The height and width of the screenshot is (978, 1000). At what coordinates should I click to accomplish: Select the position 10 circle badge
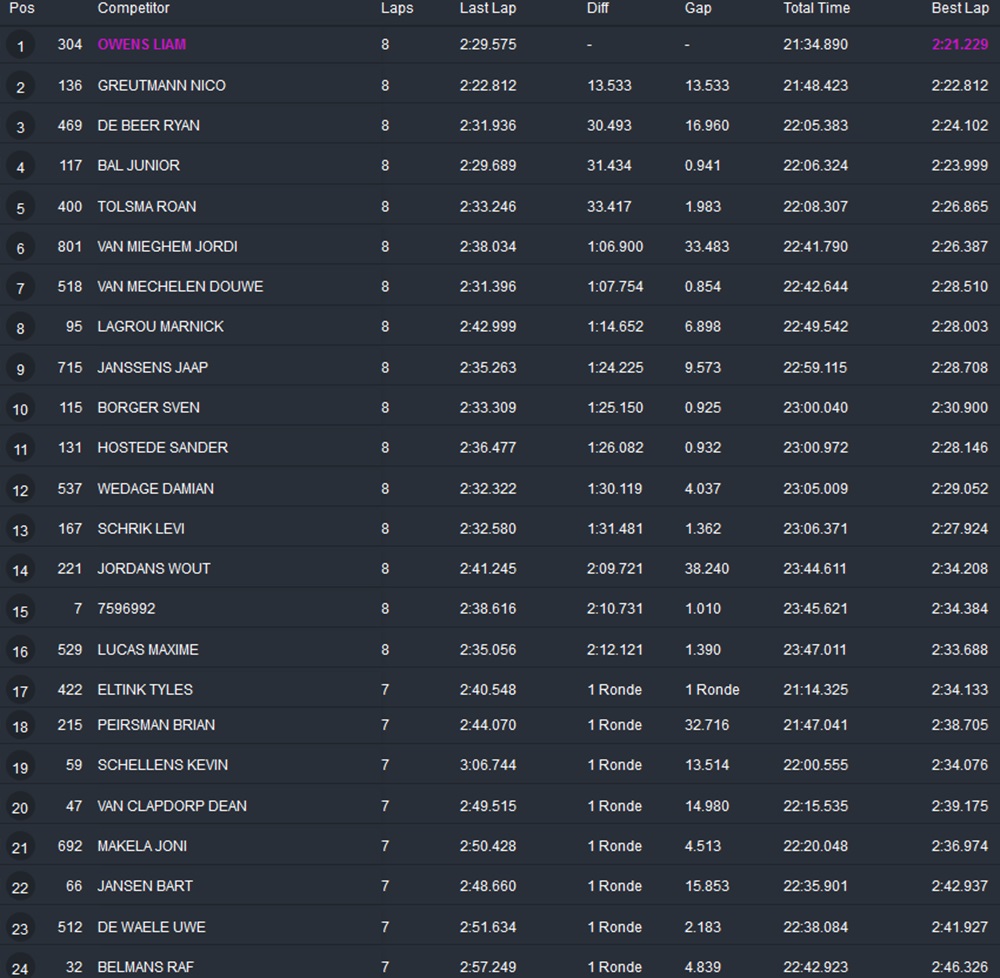[x=20, y=409]
